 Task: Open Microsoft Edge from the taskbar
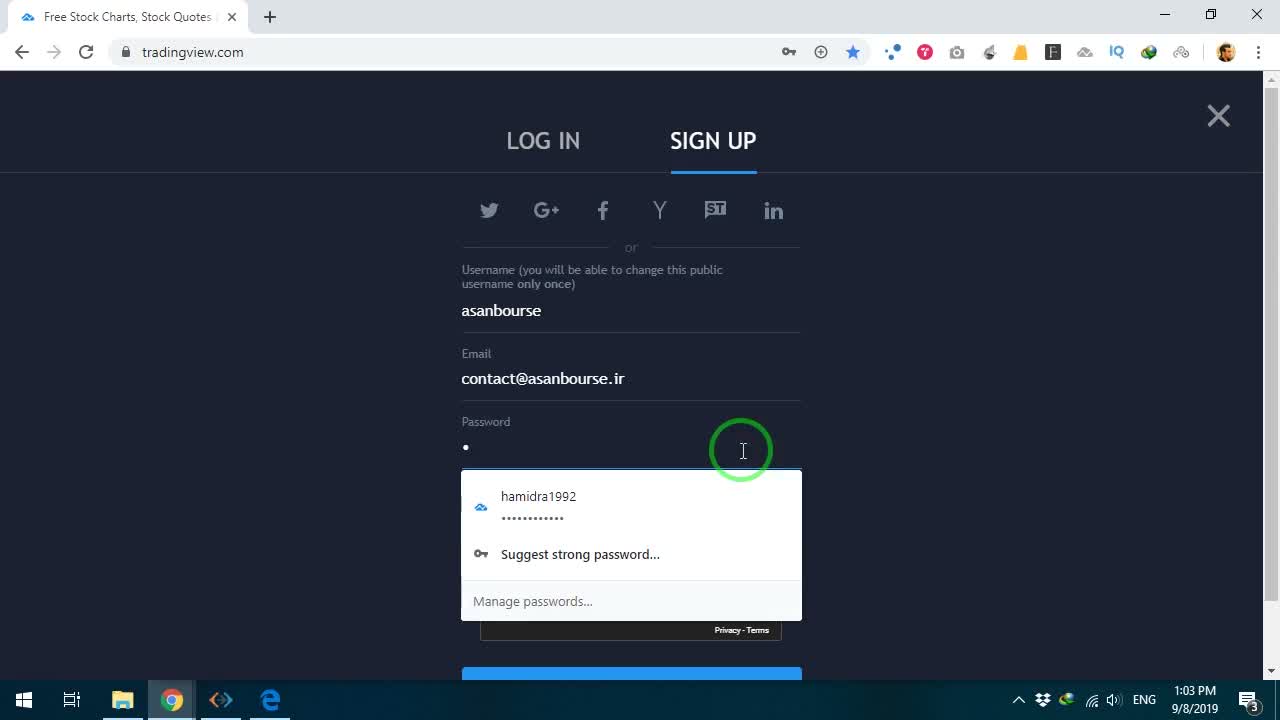(x=270, y=700)
